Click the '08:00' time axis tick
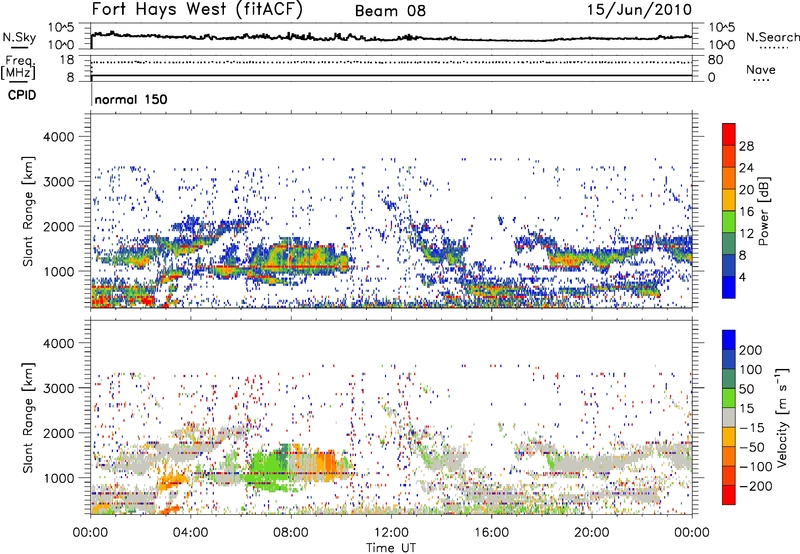Viewport: 800px width, 554px height. pos(291,533)
